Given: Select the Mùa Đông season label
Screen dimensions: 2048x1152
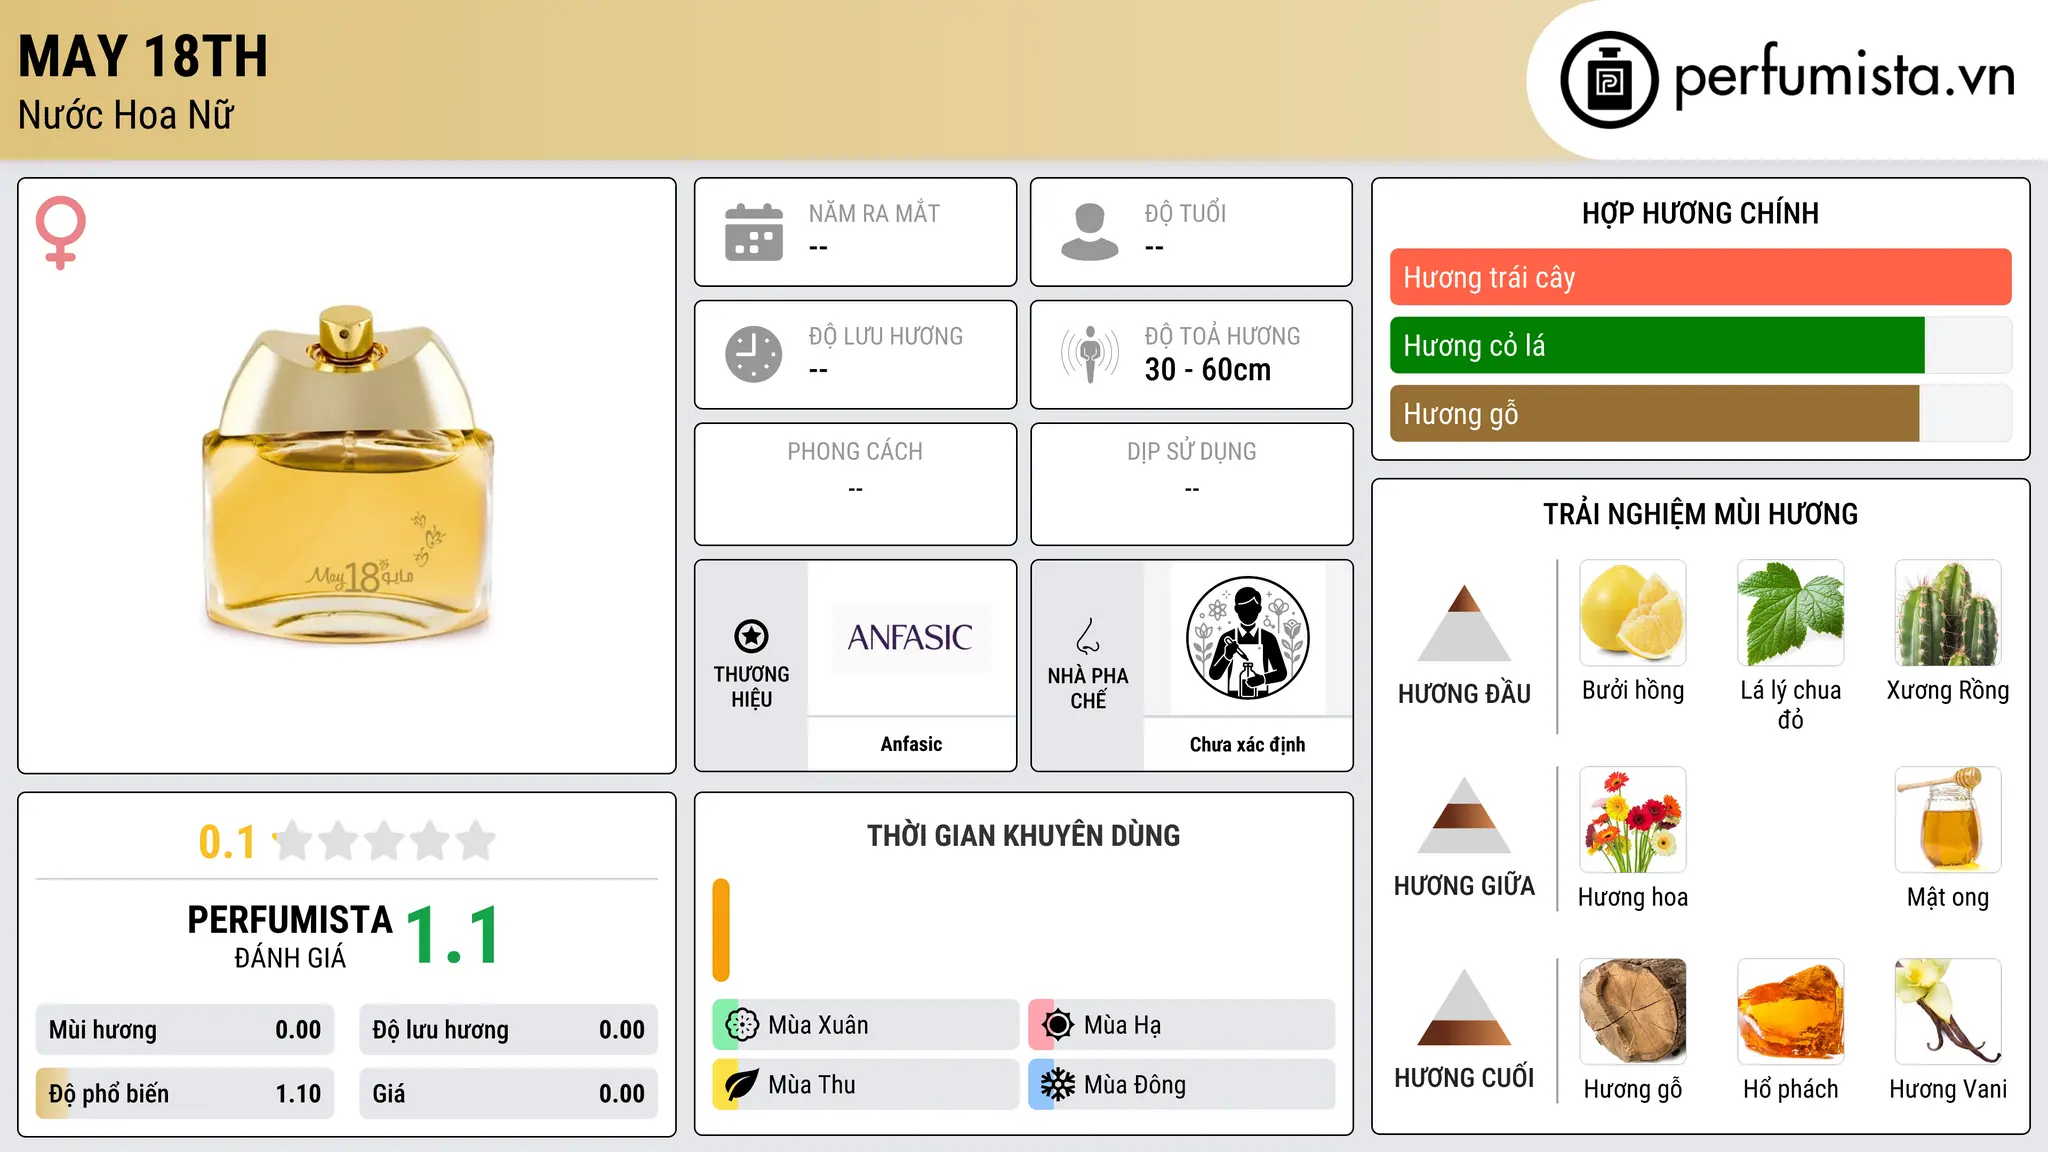Looking at the screenshot, I should coord(1135,1085).
